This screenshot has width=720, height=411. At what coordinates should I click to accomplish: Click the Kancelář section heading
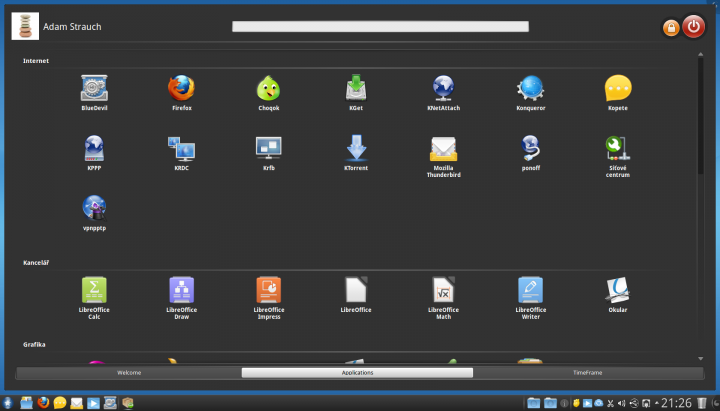pyautogui.click(x=36, y=263)
